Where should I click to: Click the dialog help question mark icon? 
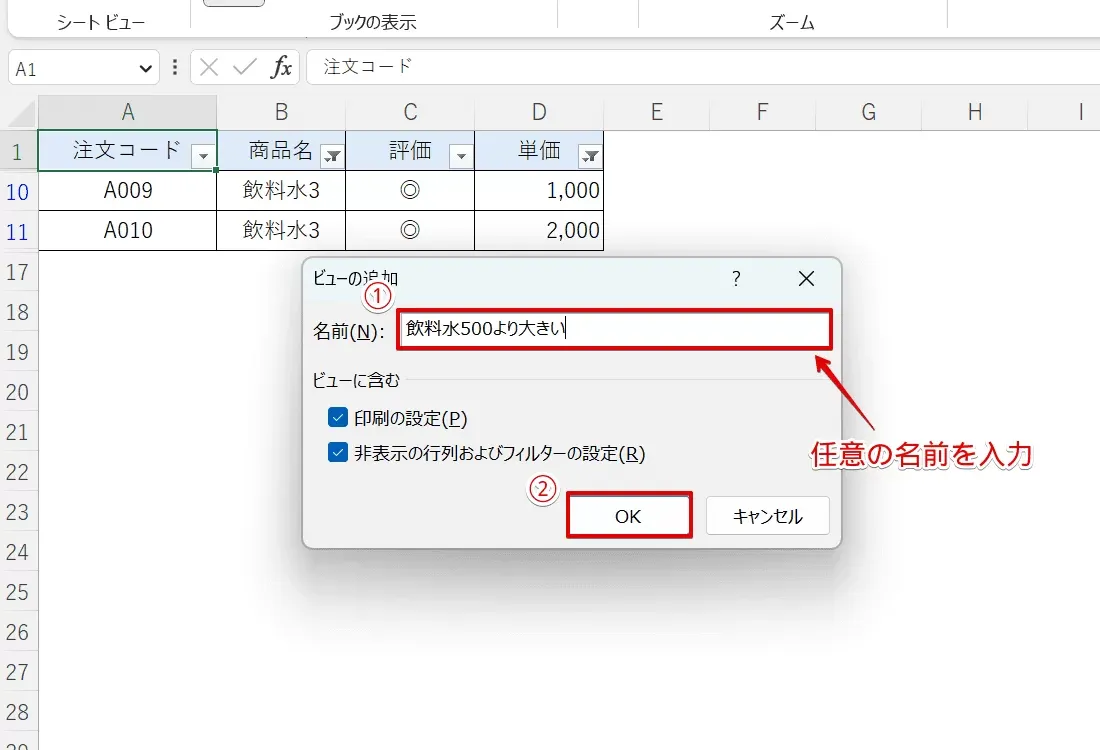pos(736,279)
